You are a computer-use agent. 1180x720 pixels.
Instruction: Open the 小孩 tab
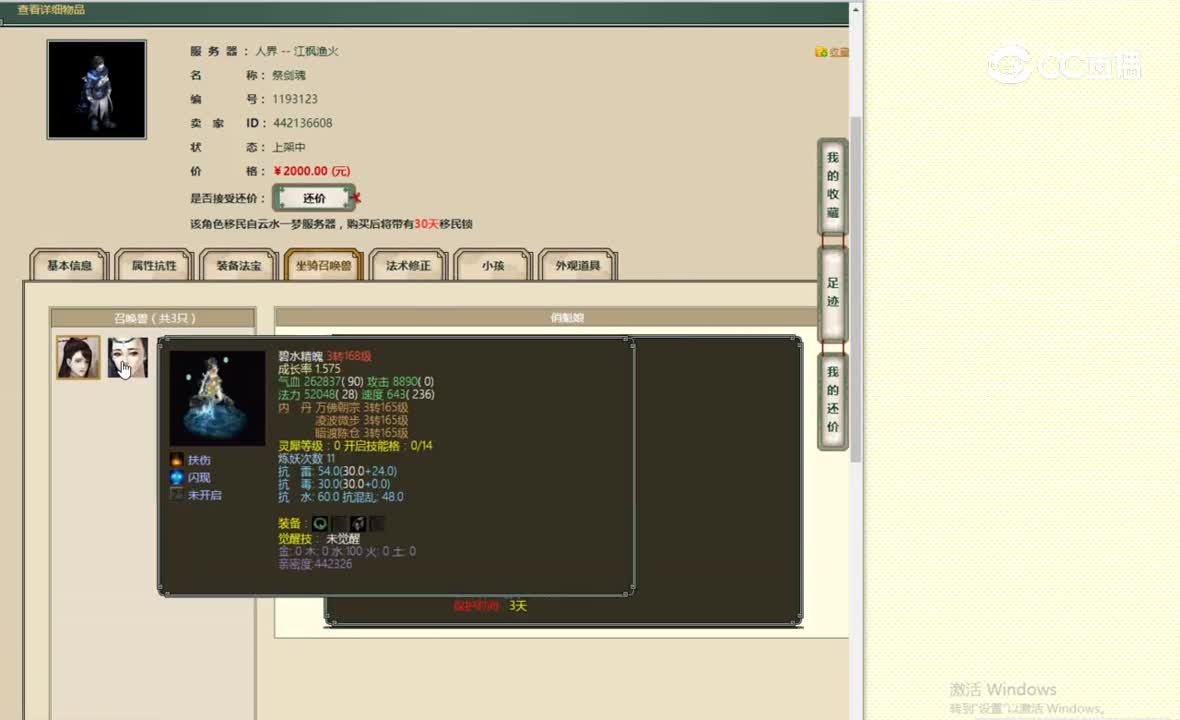point(493,266)
